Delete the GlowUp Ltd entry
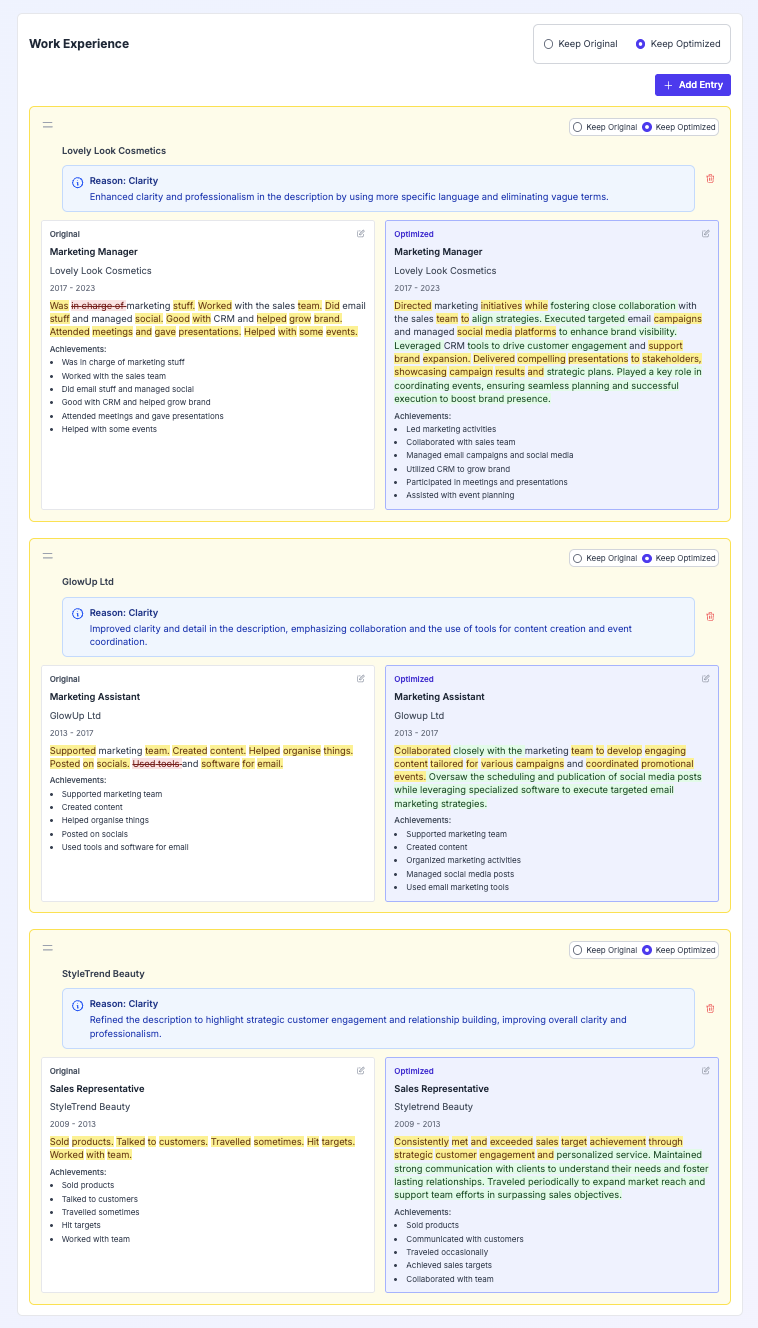Image resolution: width=758 pixels, height=1328 pixels. click(710, 616)
